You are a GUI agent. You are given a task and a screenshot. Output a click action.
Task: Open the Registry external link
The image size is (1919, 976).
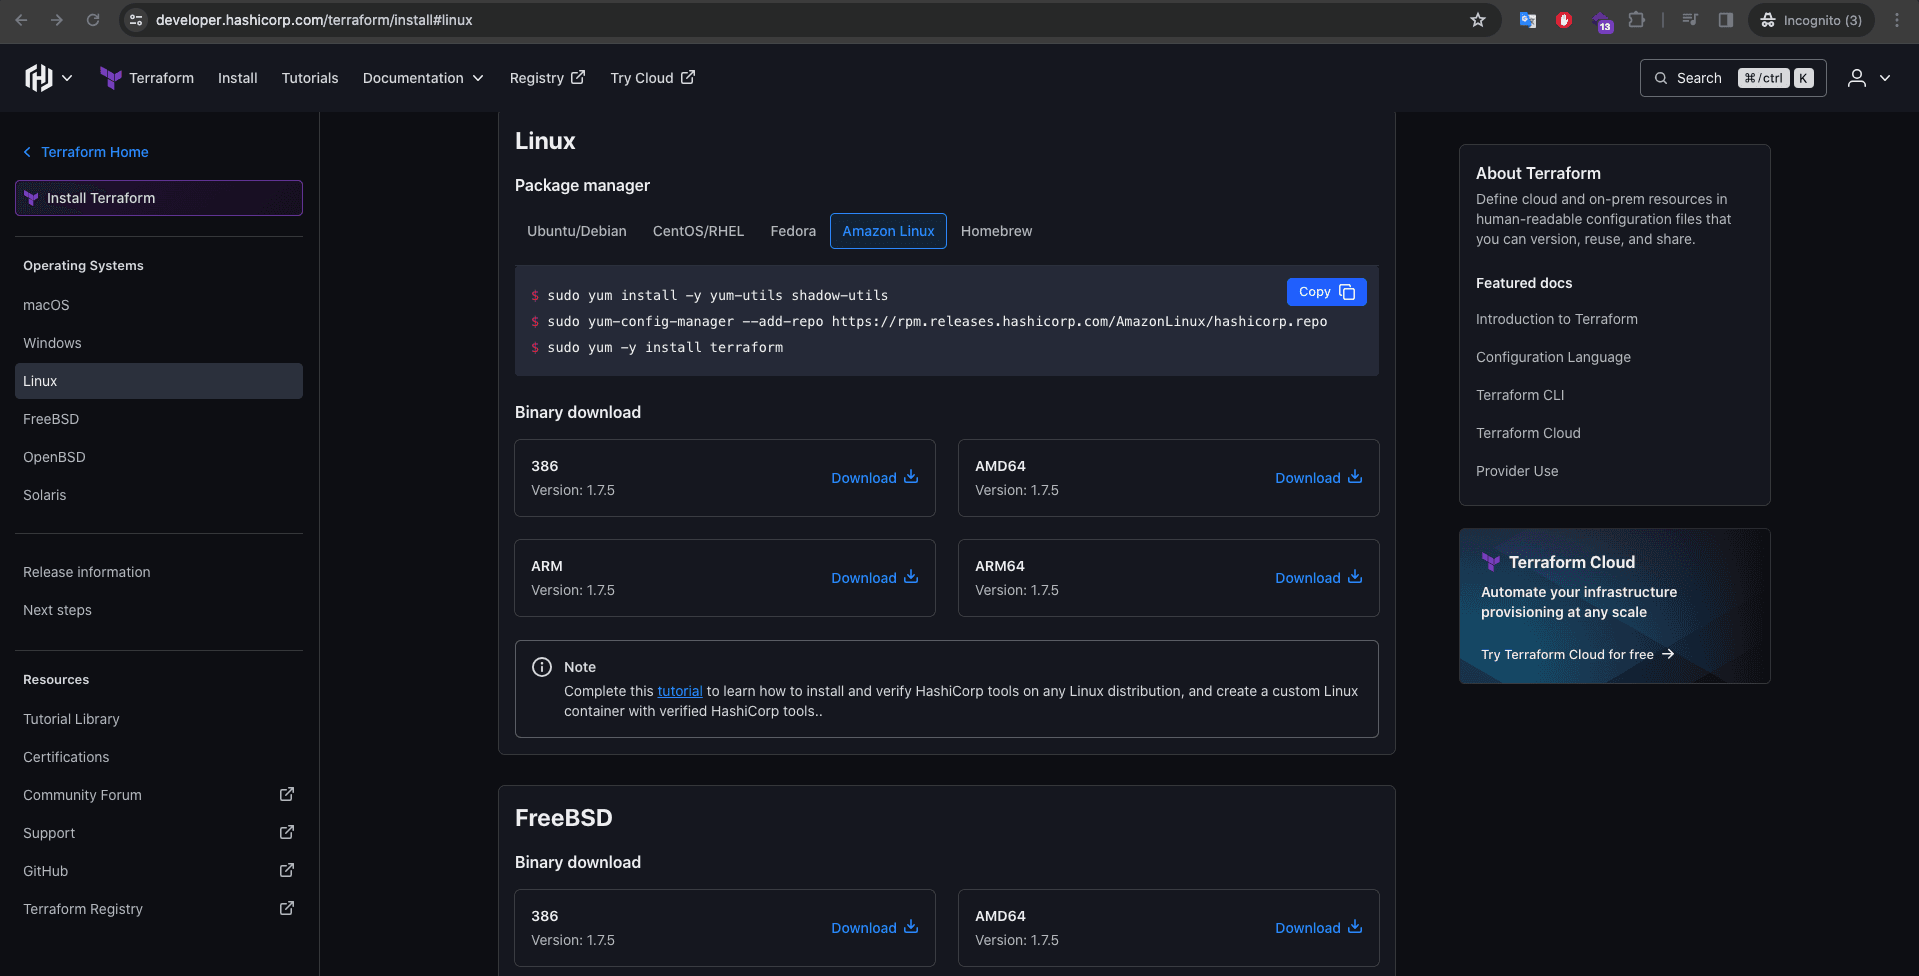click(547, 78)
